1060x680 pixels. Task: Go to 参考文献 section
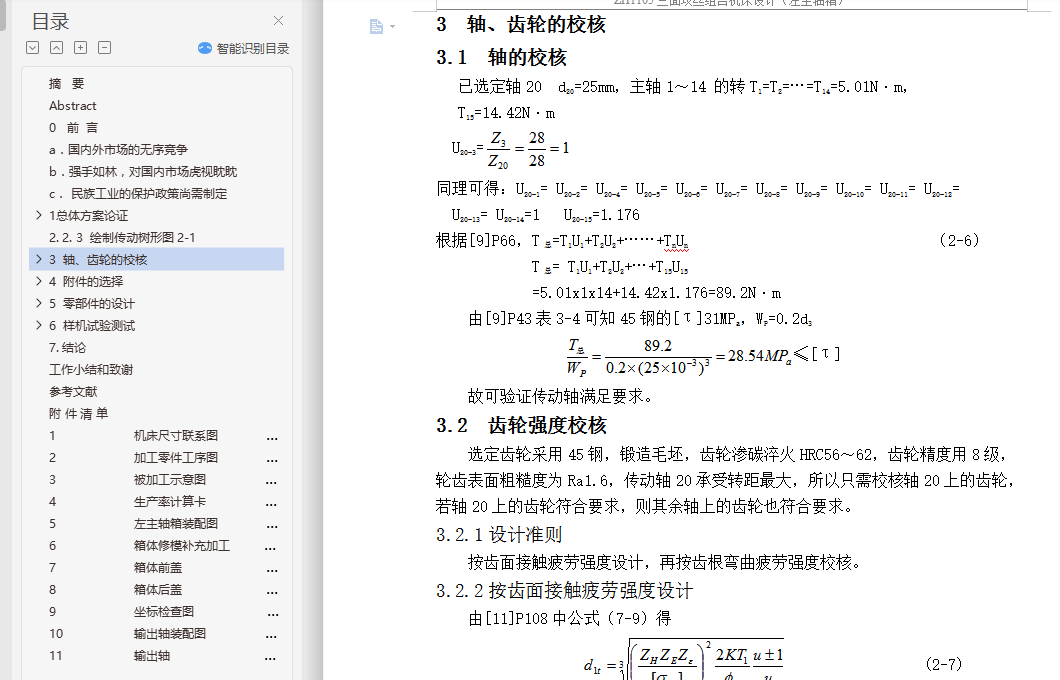coord(73,391)
